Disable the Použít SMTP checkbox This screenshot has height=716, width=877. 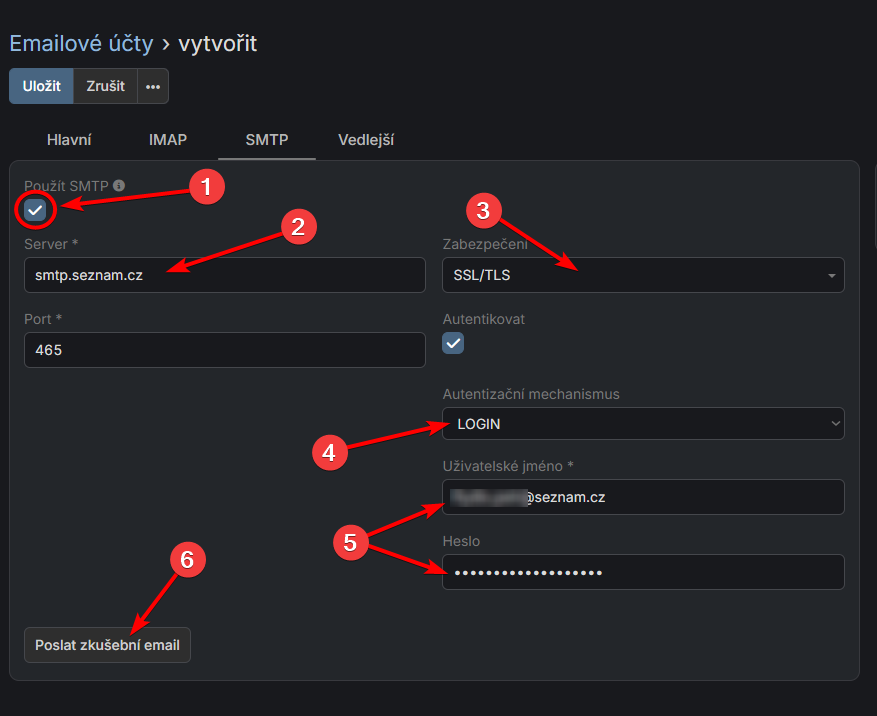click(x=35, y=210)
